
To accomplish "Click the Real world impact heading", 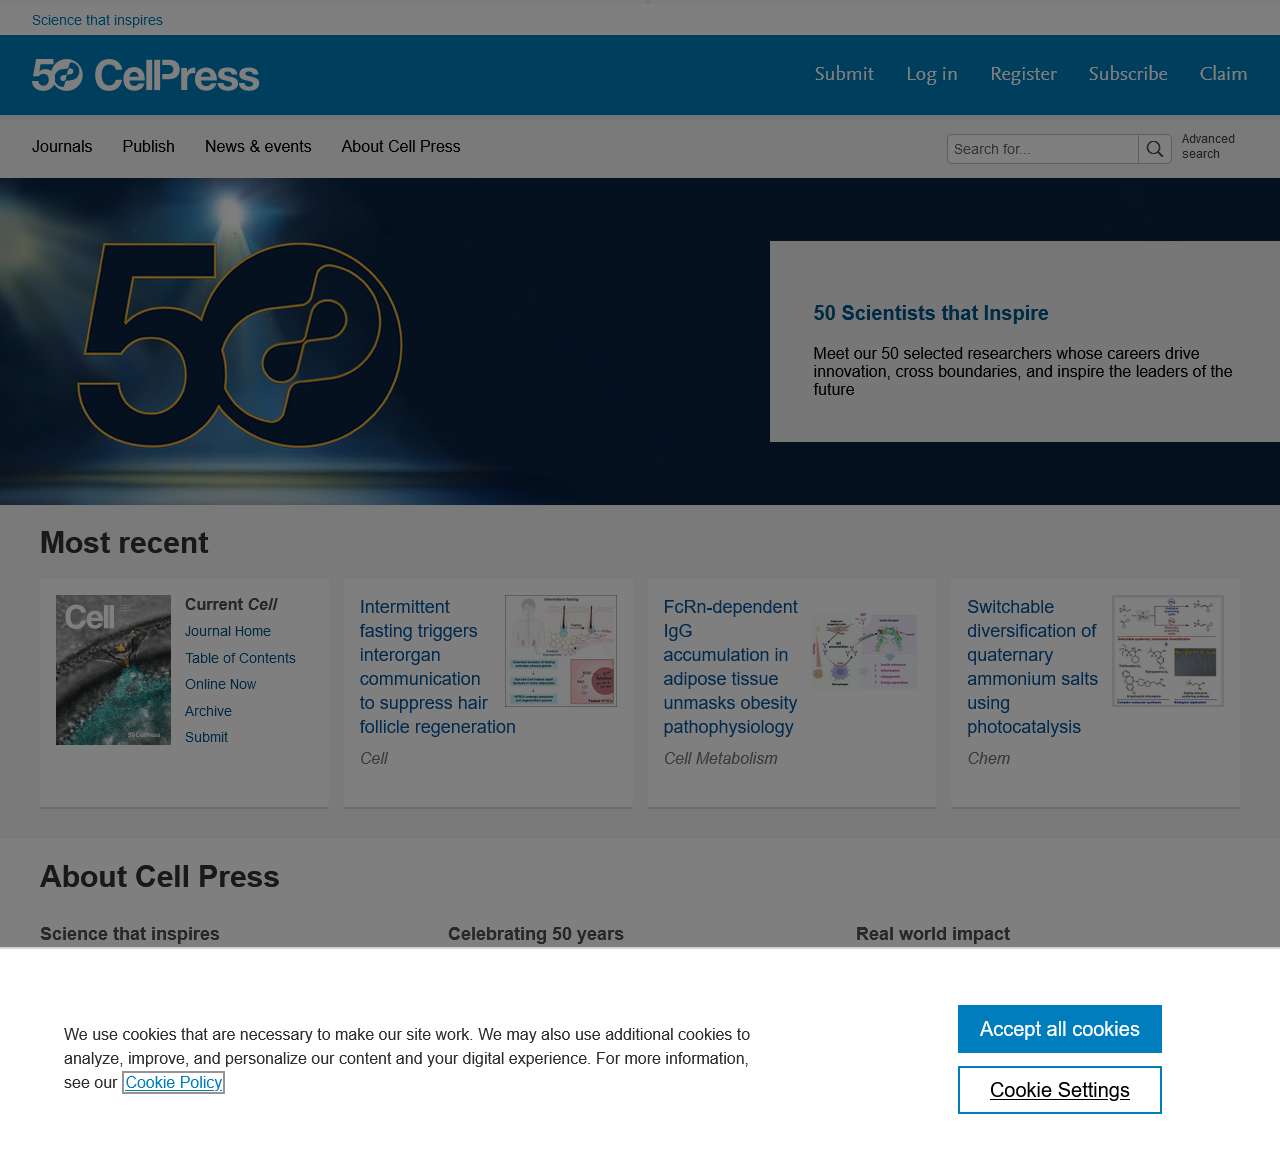I will click(x=933, y=933).
